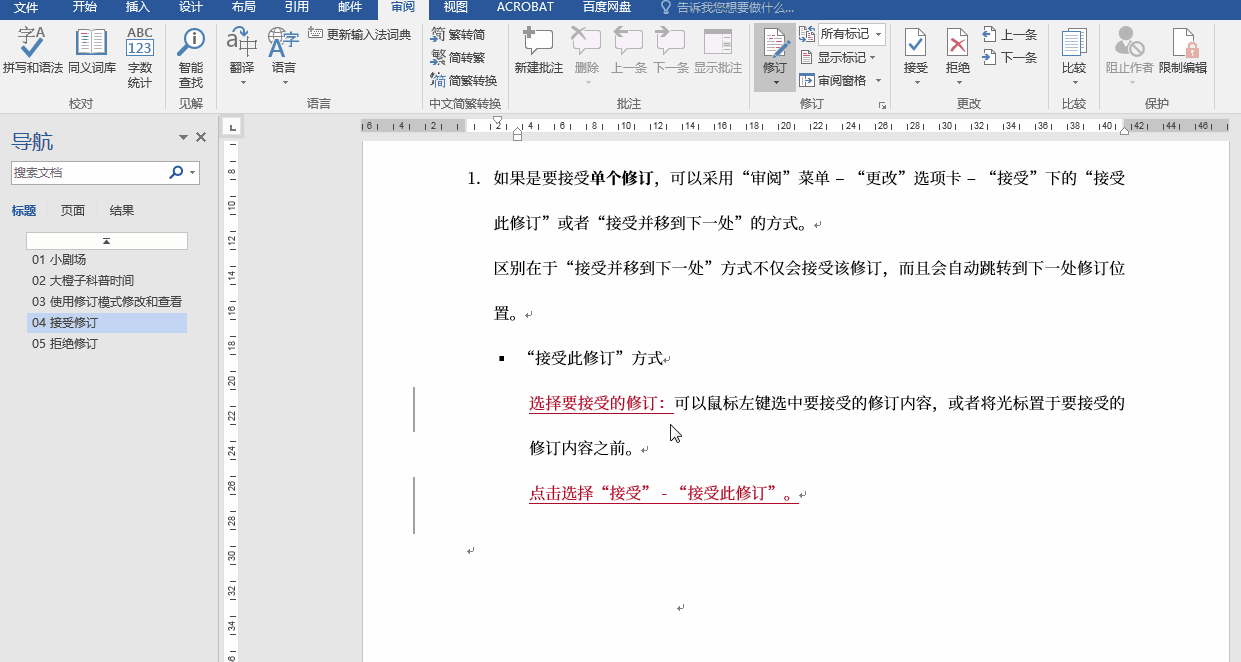Expand the 显示标记 show markup menu
Screen dimensions: 1241x662
840,56
